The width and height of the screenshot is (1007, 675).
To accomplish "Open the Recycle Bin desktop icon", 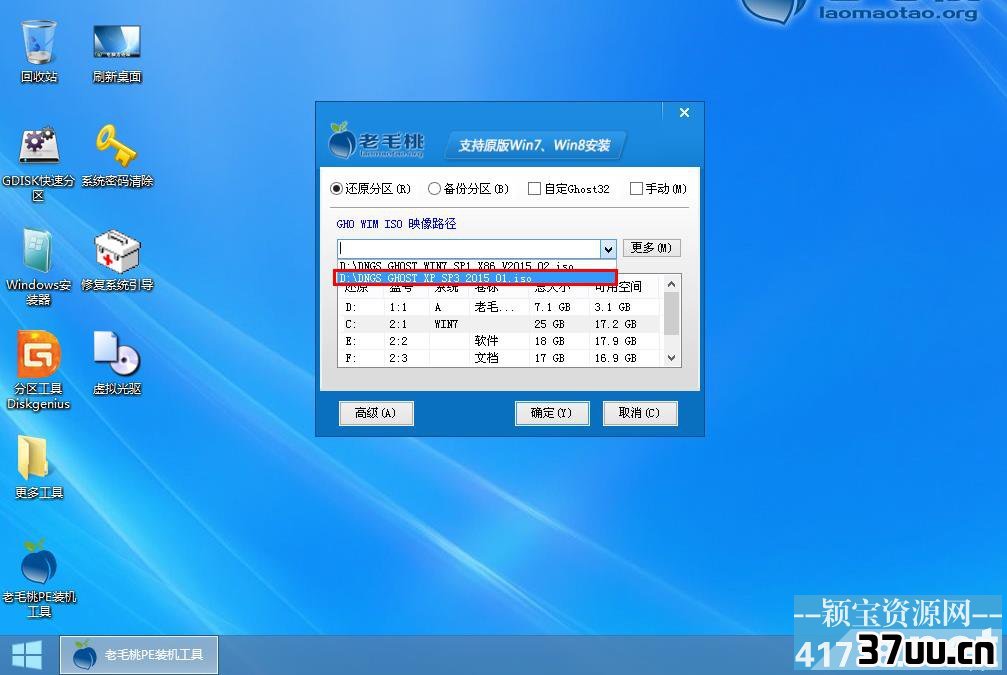I will pos(39,51).
